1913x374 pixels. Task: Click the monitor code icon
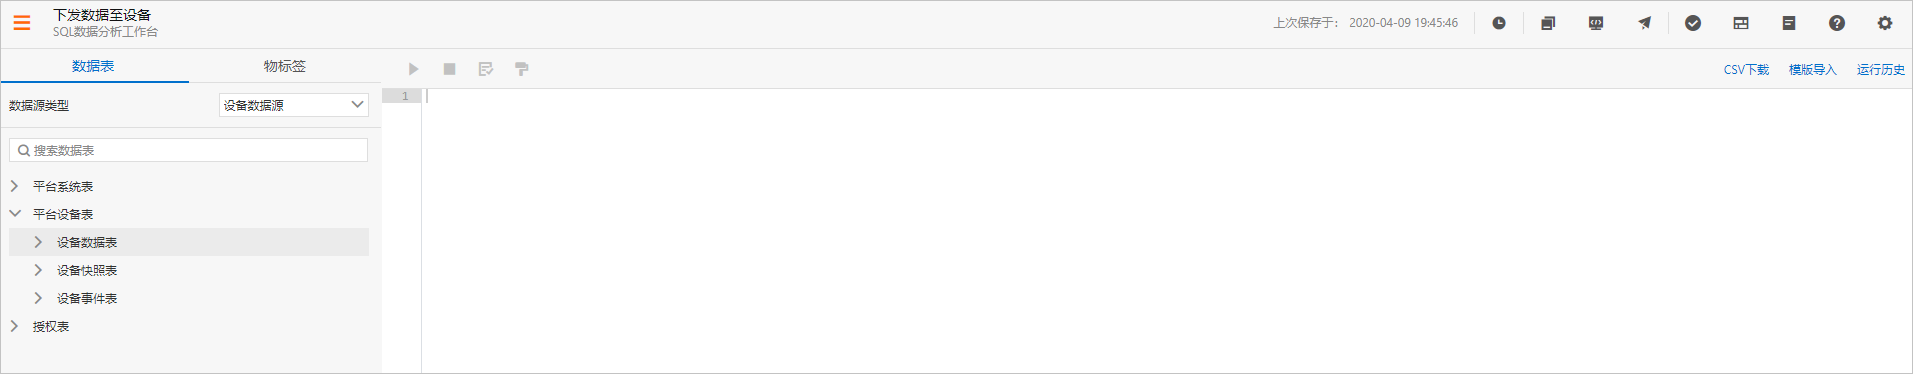[x=1596, y=23]
